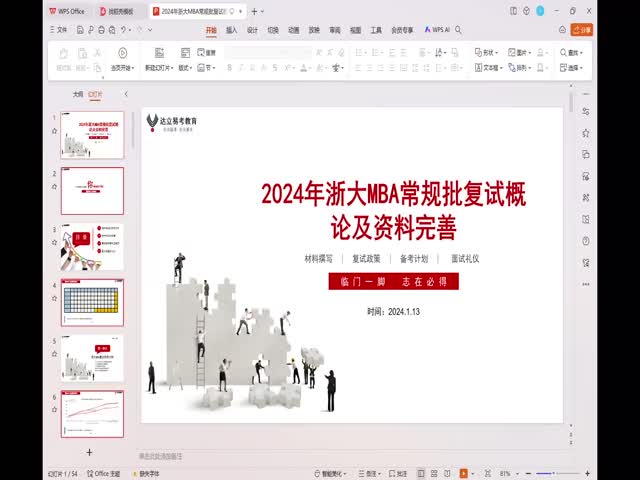
Task: Select slide 3 thumbnail with 目录
Action: [92, 247]
